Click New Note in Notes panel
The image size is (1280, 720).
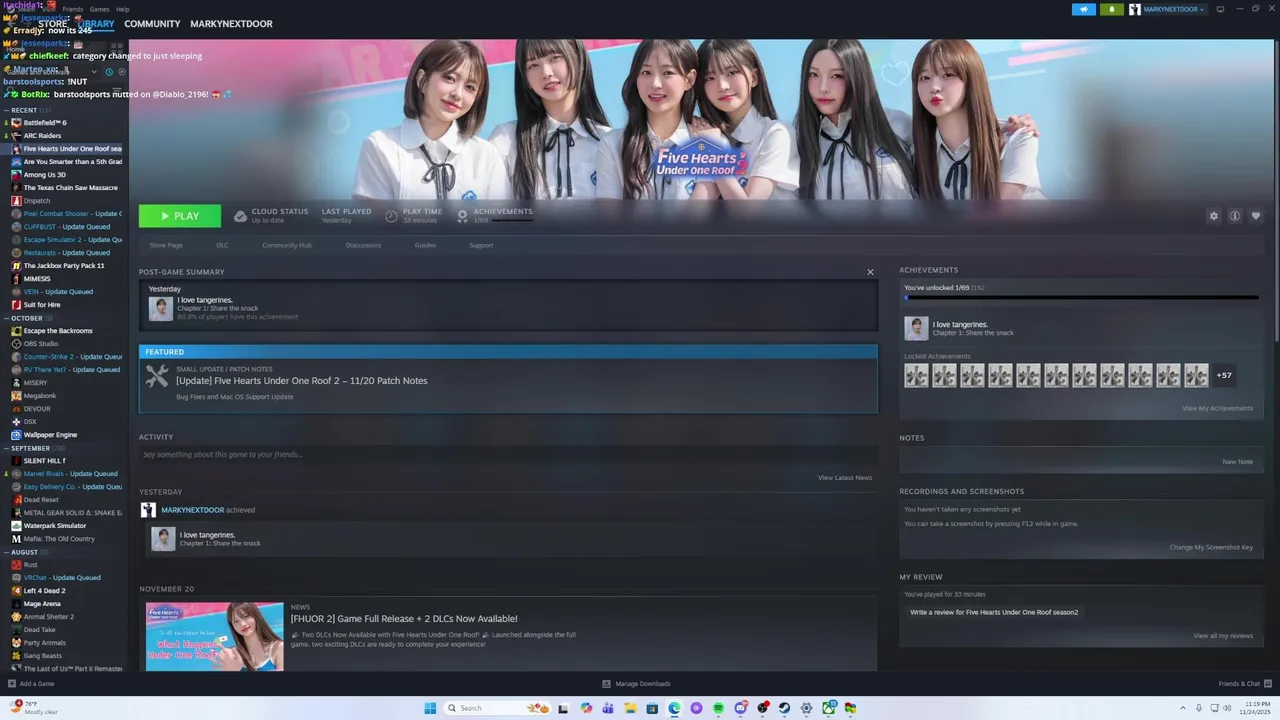pyautogui.click(x=1237, y=462)
